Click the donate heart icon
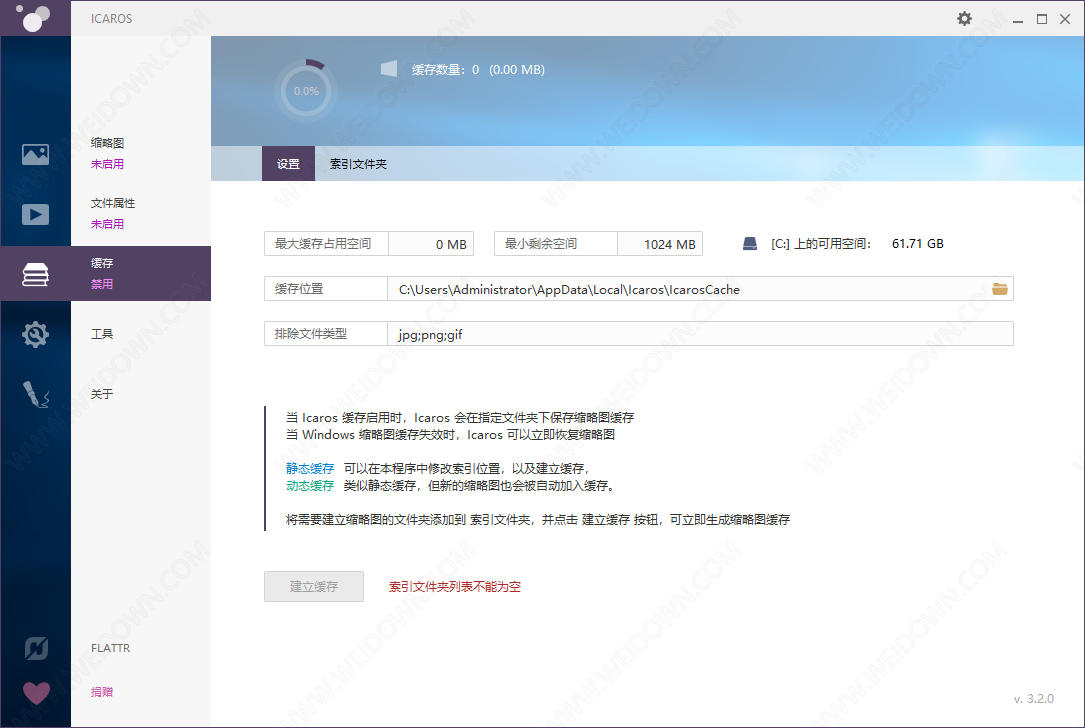The height and width of the screenshot is (728, 1085). [x=36, y=692]
